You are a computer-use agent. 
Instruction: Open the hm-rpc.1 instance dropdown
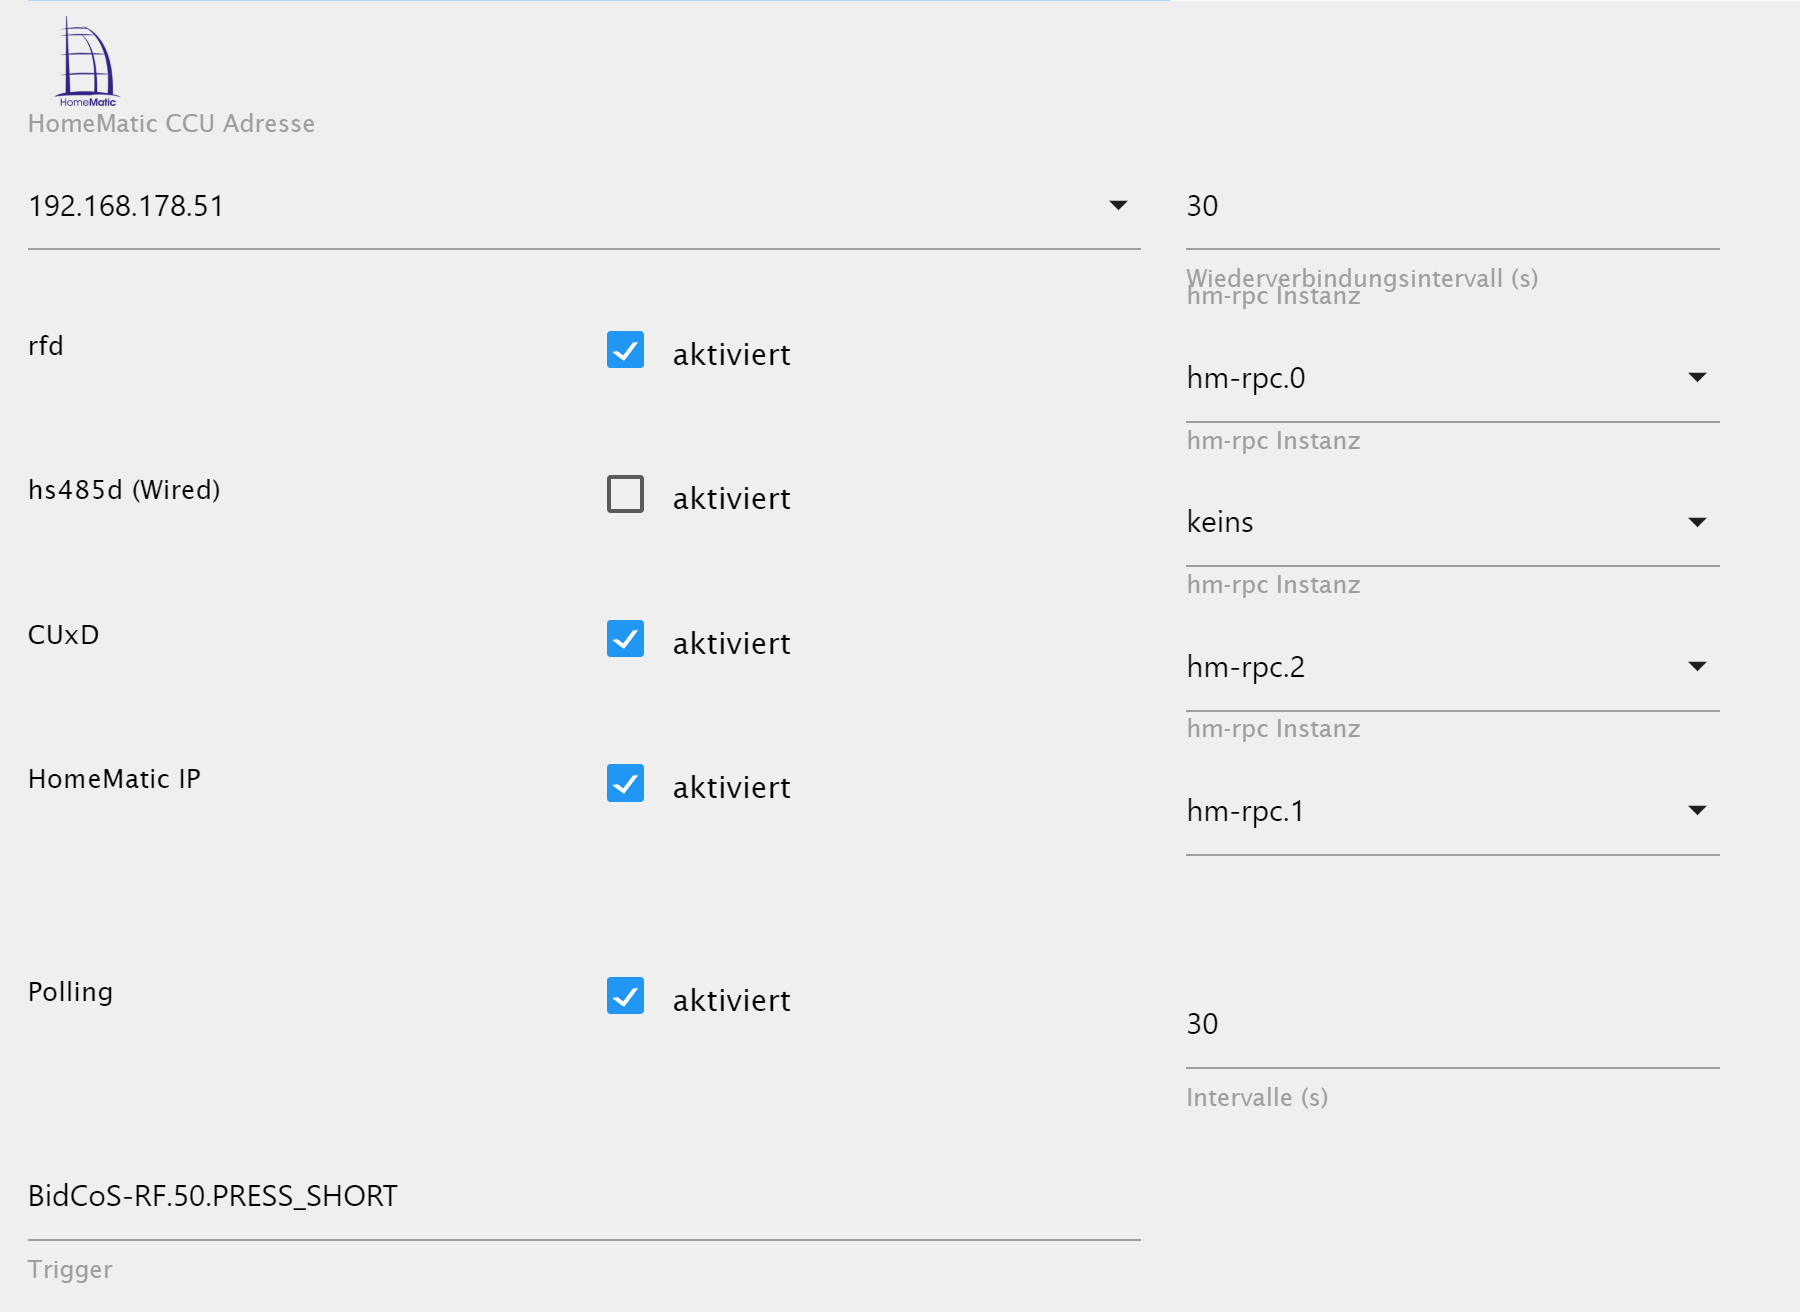pyautogui.click(x=1696, y=811)
